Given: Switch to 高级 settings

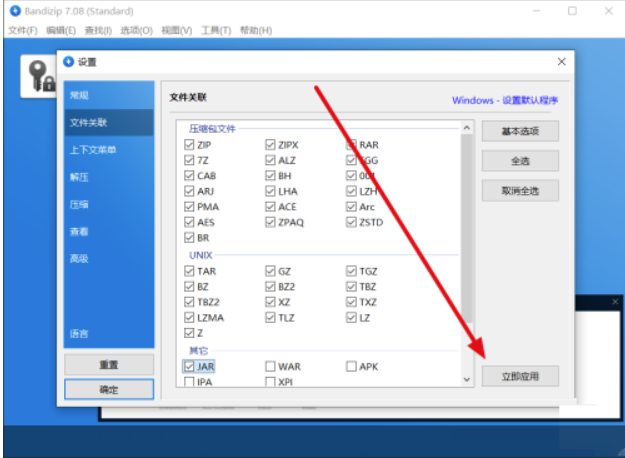Looking at the screenshot, I should (x=109, y=259).
